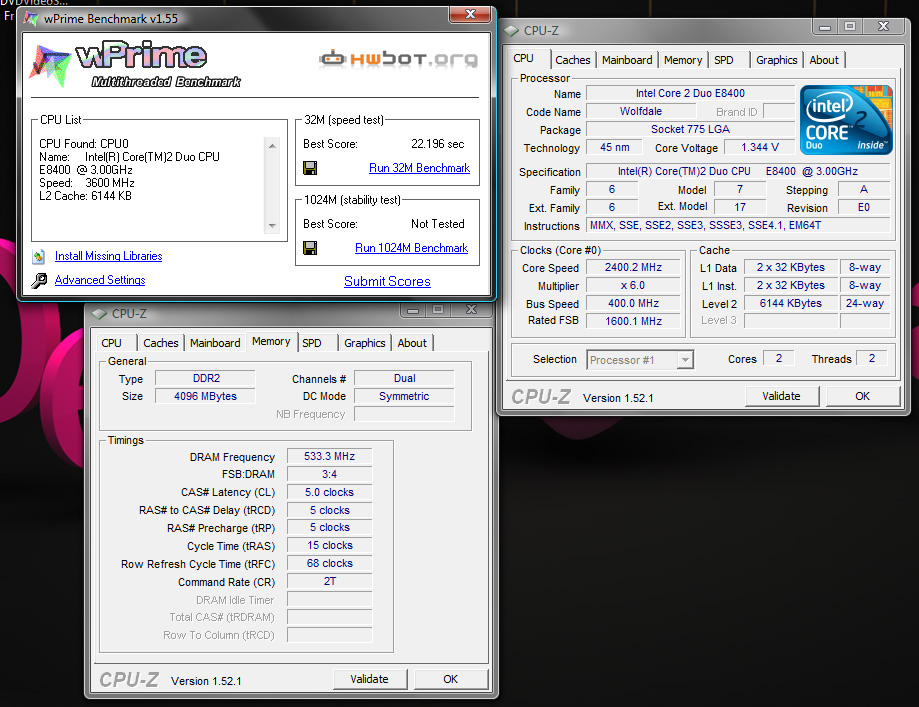
Task: Click the wPrime title bar app icon
Action: click(x=32, y=18)
